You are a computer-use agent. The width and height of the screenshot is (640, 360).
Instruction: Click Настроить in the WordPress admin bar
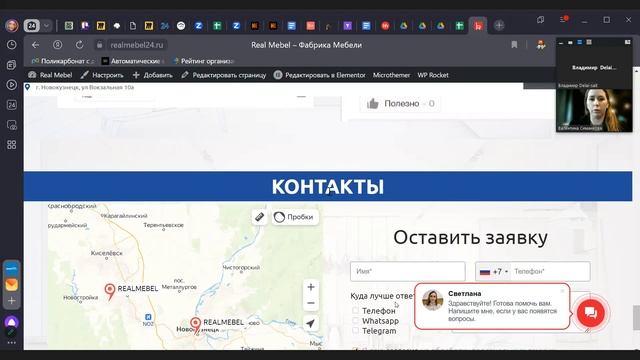tap(102, 75)
